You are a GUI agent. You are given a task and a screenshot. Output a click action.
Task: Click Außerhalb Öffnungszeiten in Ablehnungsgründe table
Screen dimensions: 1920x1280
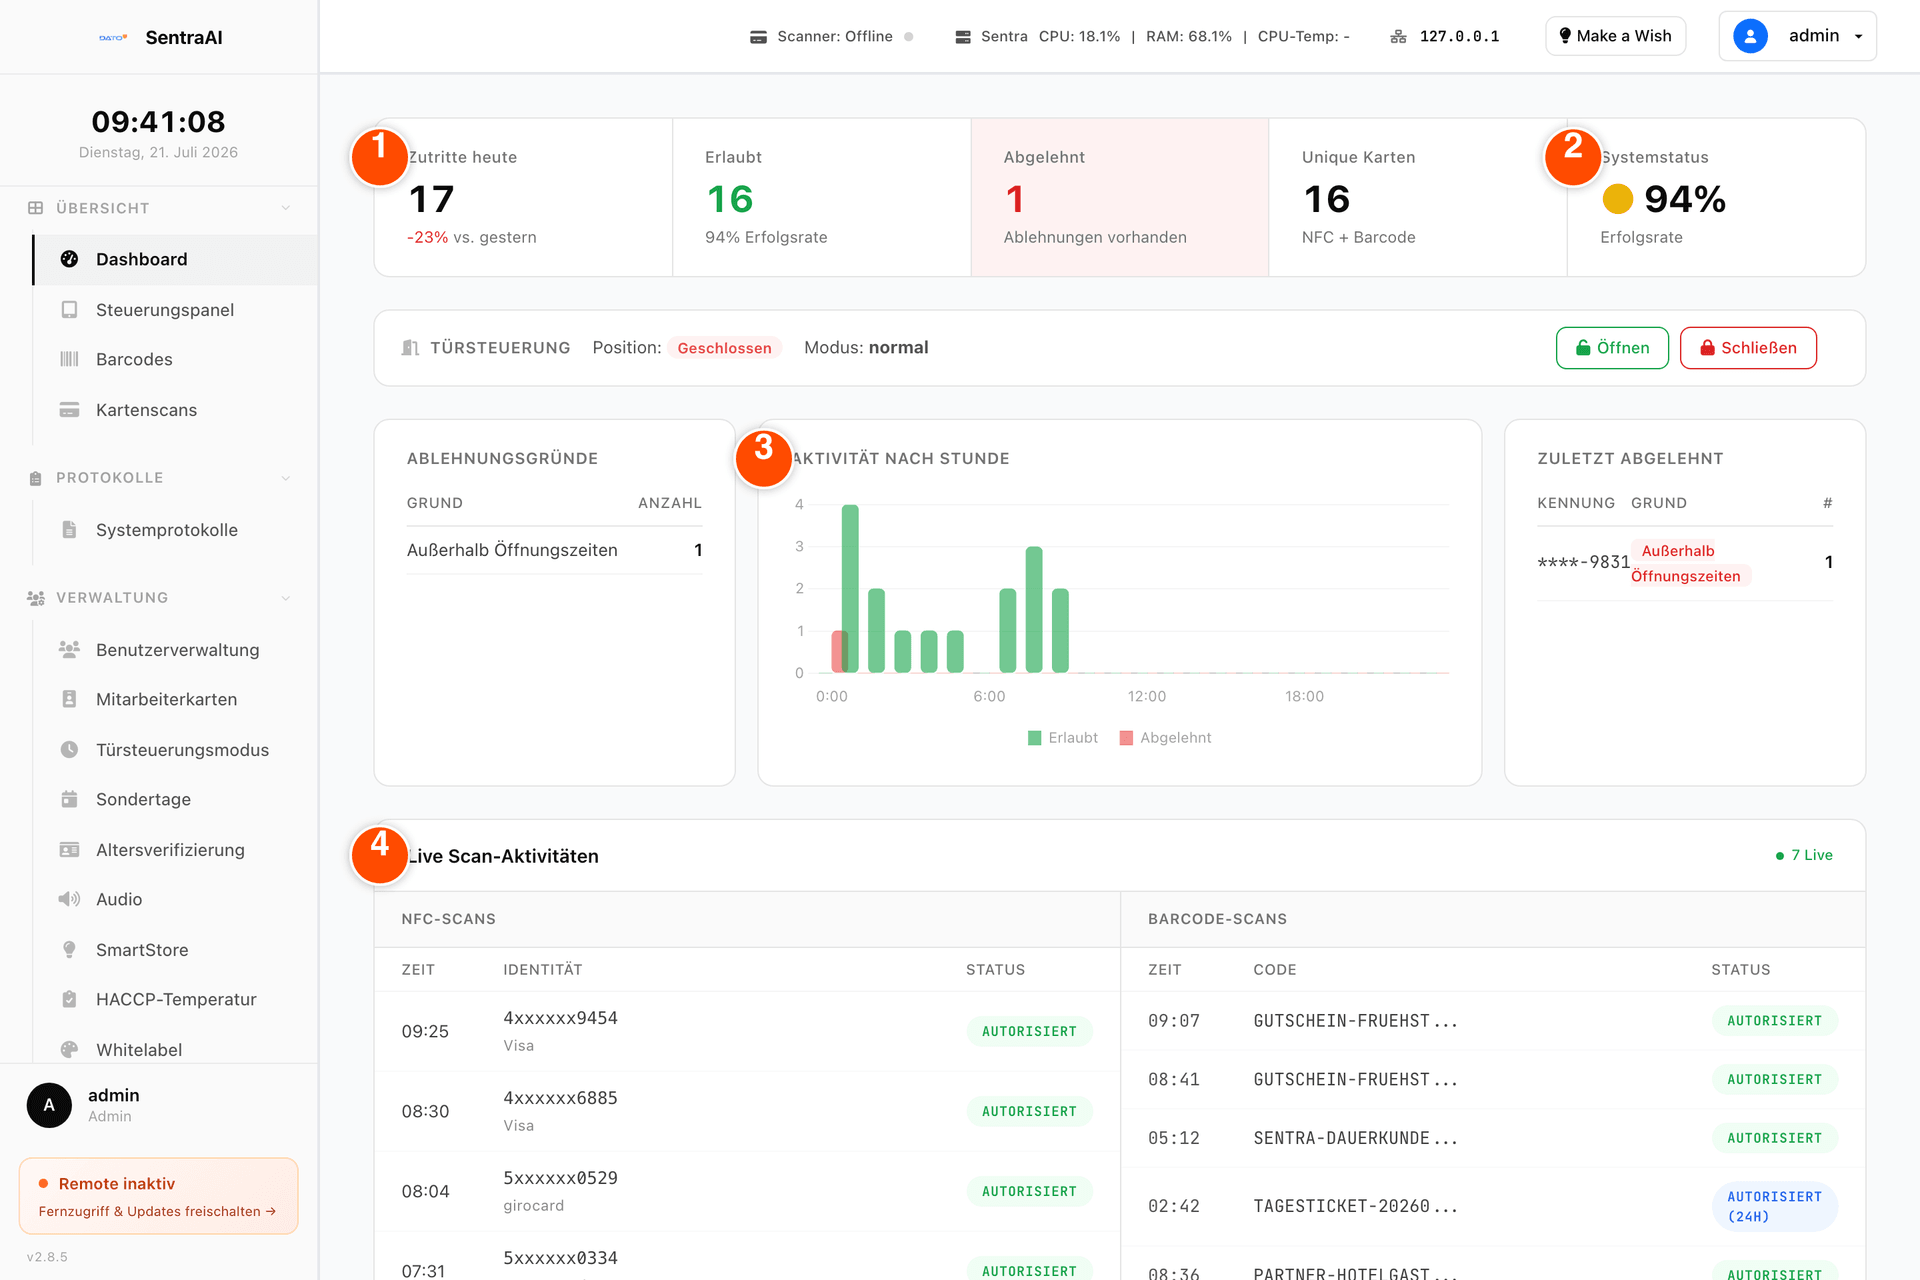click(x=512, y=550)
